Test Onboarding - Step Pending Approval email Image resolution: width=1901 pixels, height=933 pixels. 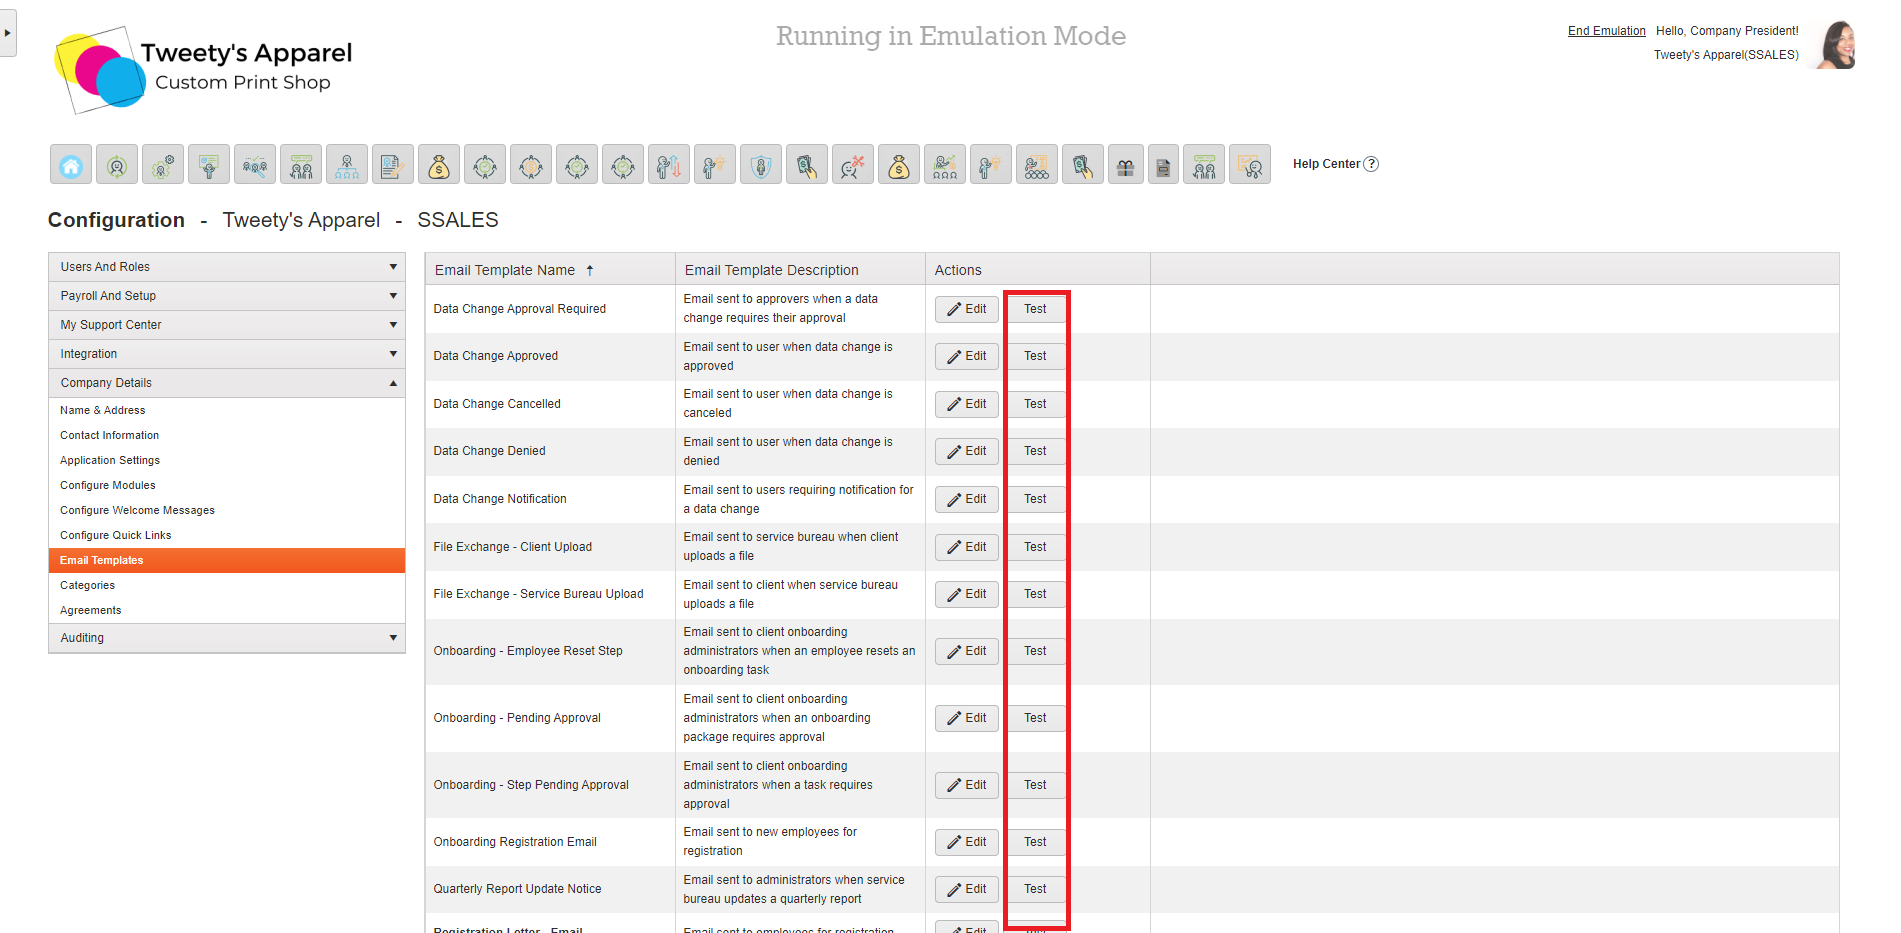coord(1035,785)
